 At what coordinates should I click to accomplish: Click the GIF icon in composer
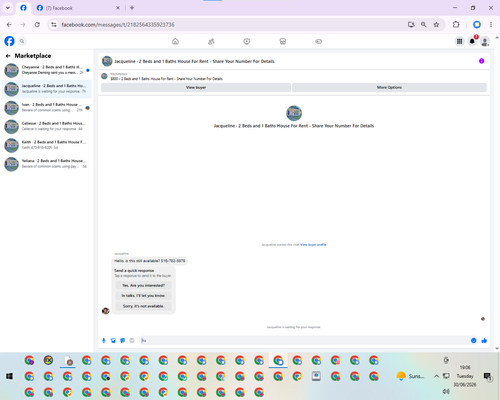tap(132, 340)
